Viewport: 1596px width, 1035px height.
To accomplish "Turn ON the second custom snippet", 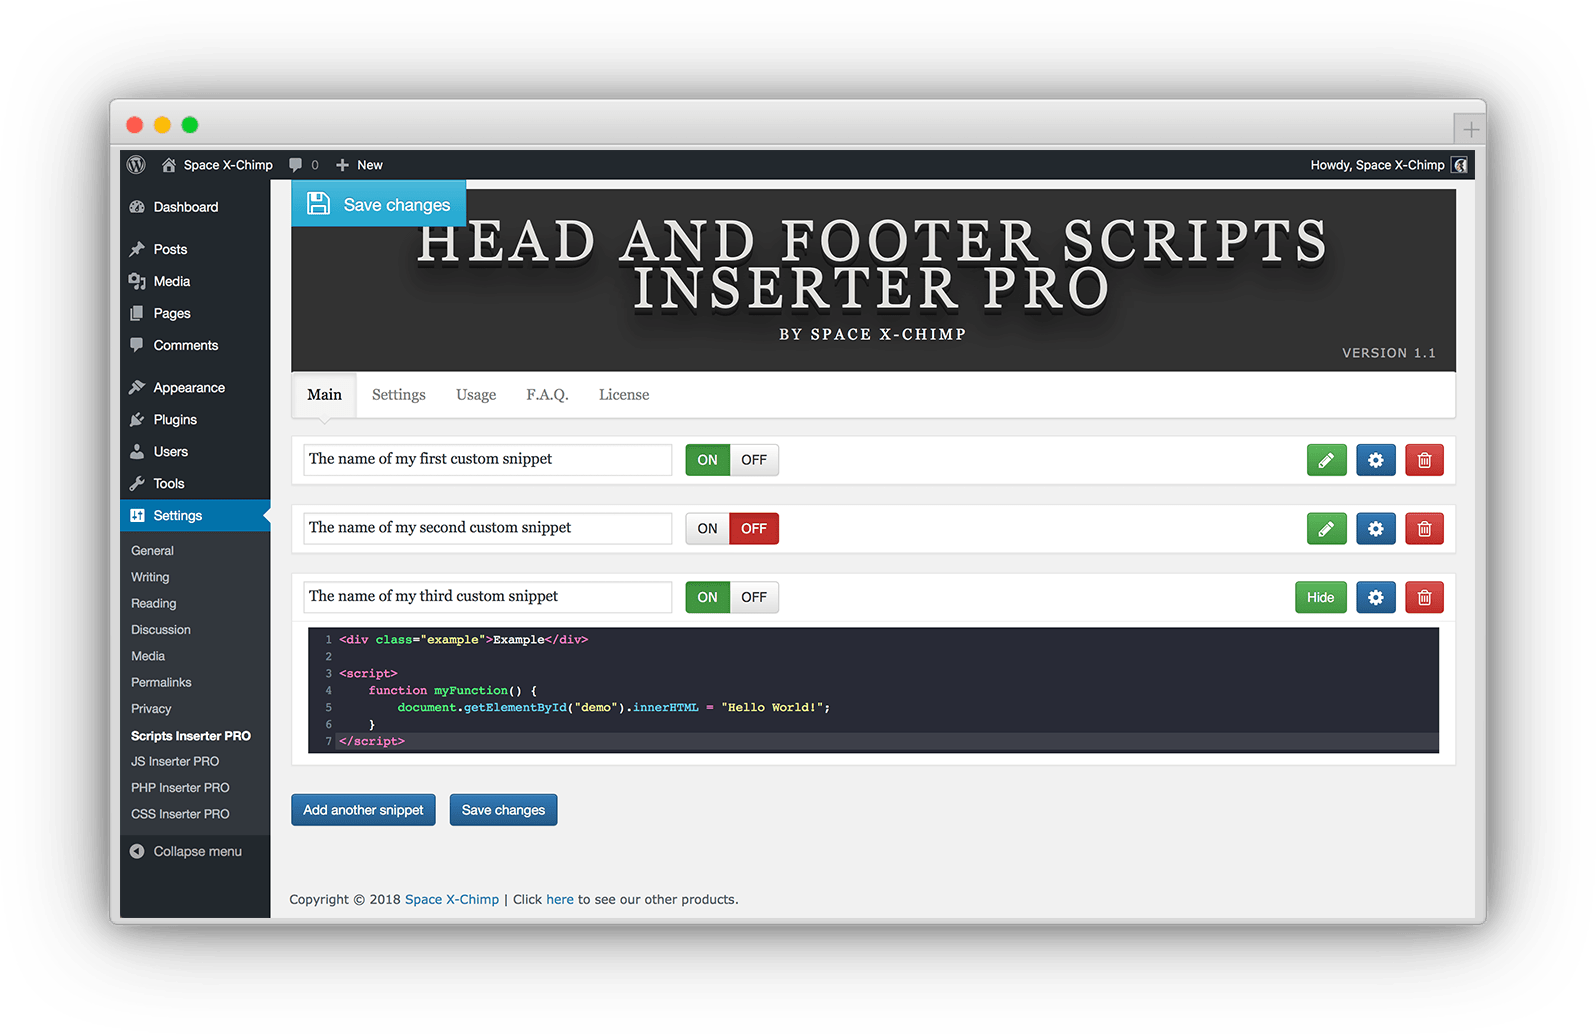I will (x=707, y=529).
